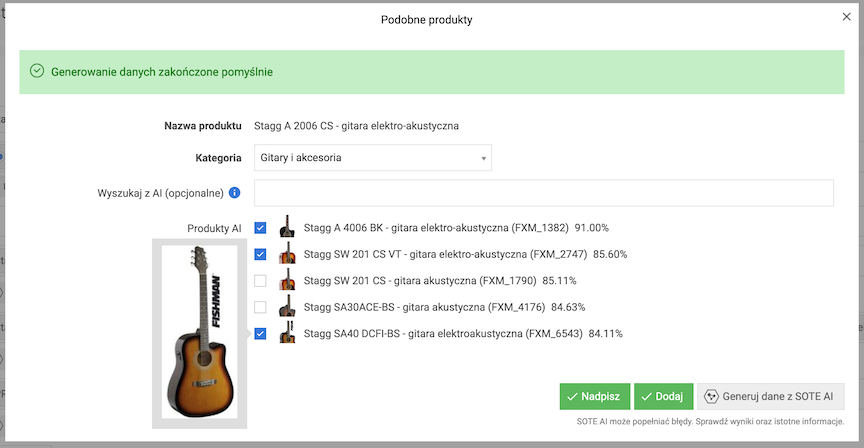Click the 84.11% similarity value
The width and height of the screenshot is (864, 448).
[606, 333]
